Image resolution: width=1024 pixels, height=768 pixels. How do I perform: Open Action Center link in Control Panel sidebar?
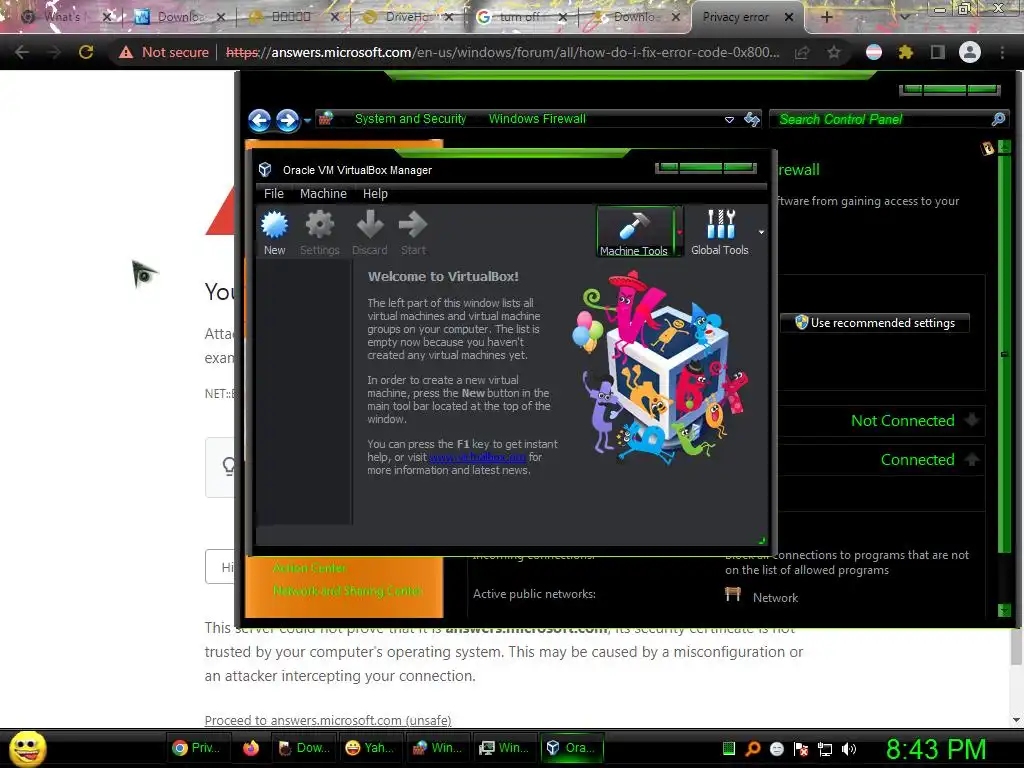click(310, 568)
